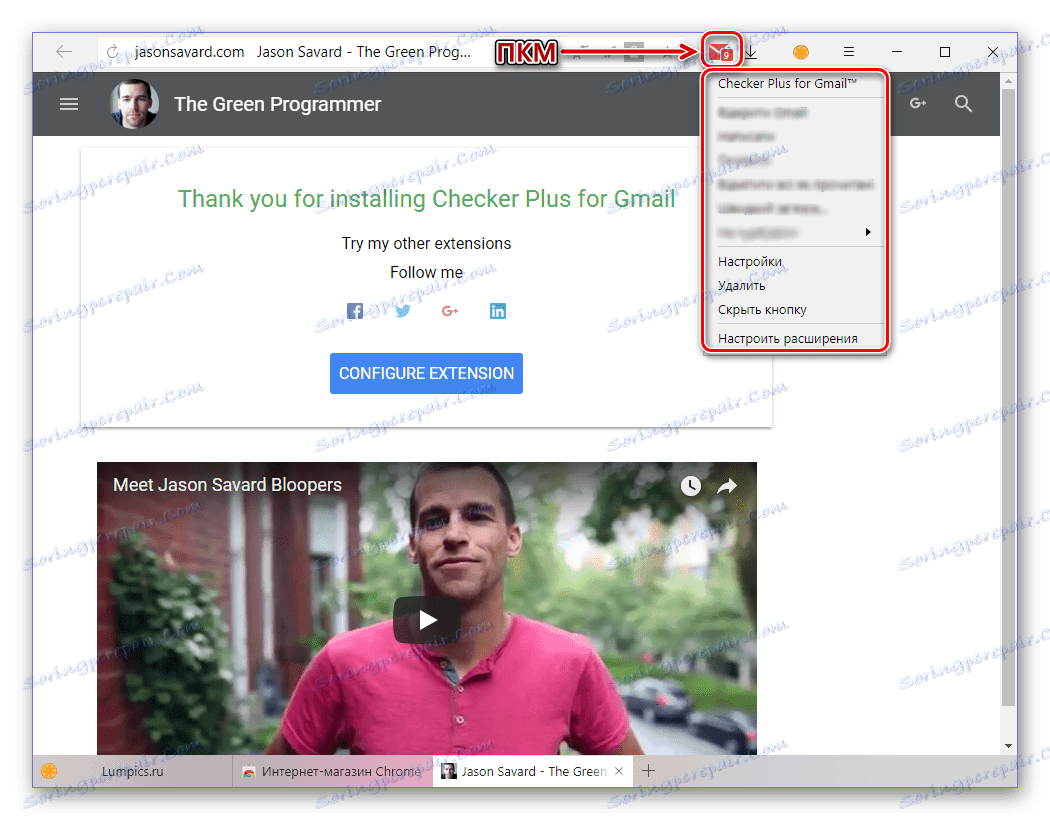Image resolution: width=1050 pixels, height=820 pixels.
Task: Click the page scrollbar up arrow
Action: (x=1008, y=81)
